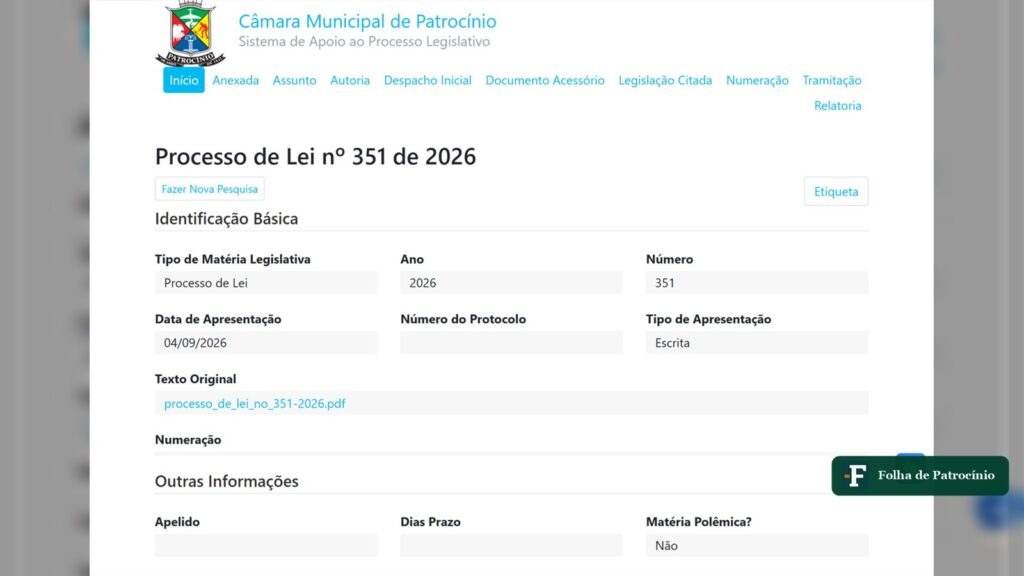Click the Data de Apresentação field
The width and height of the screenshot is (1024, 576).
(x=266, y=343)
